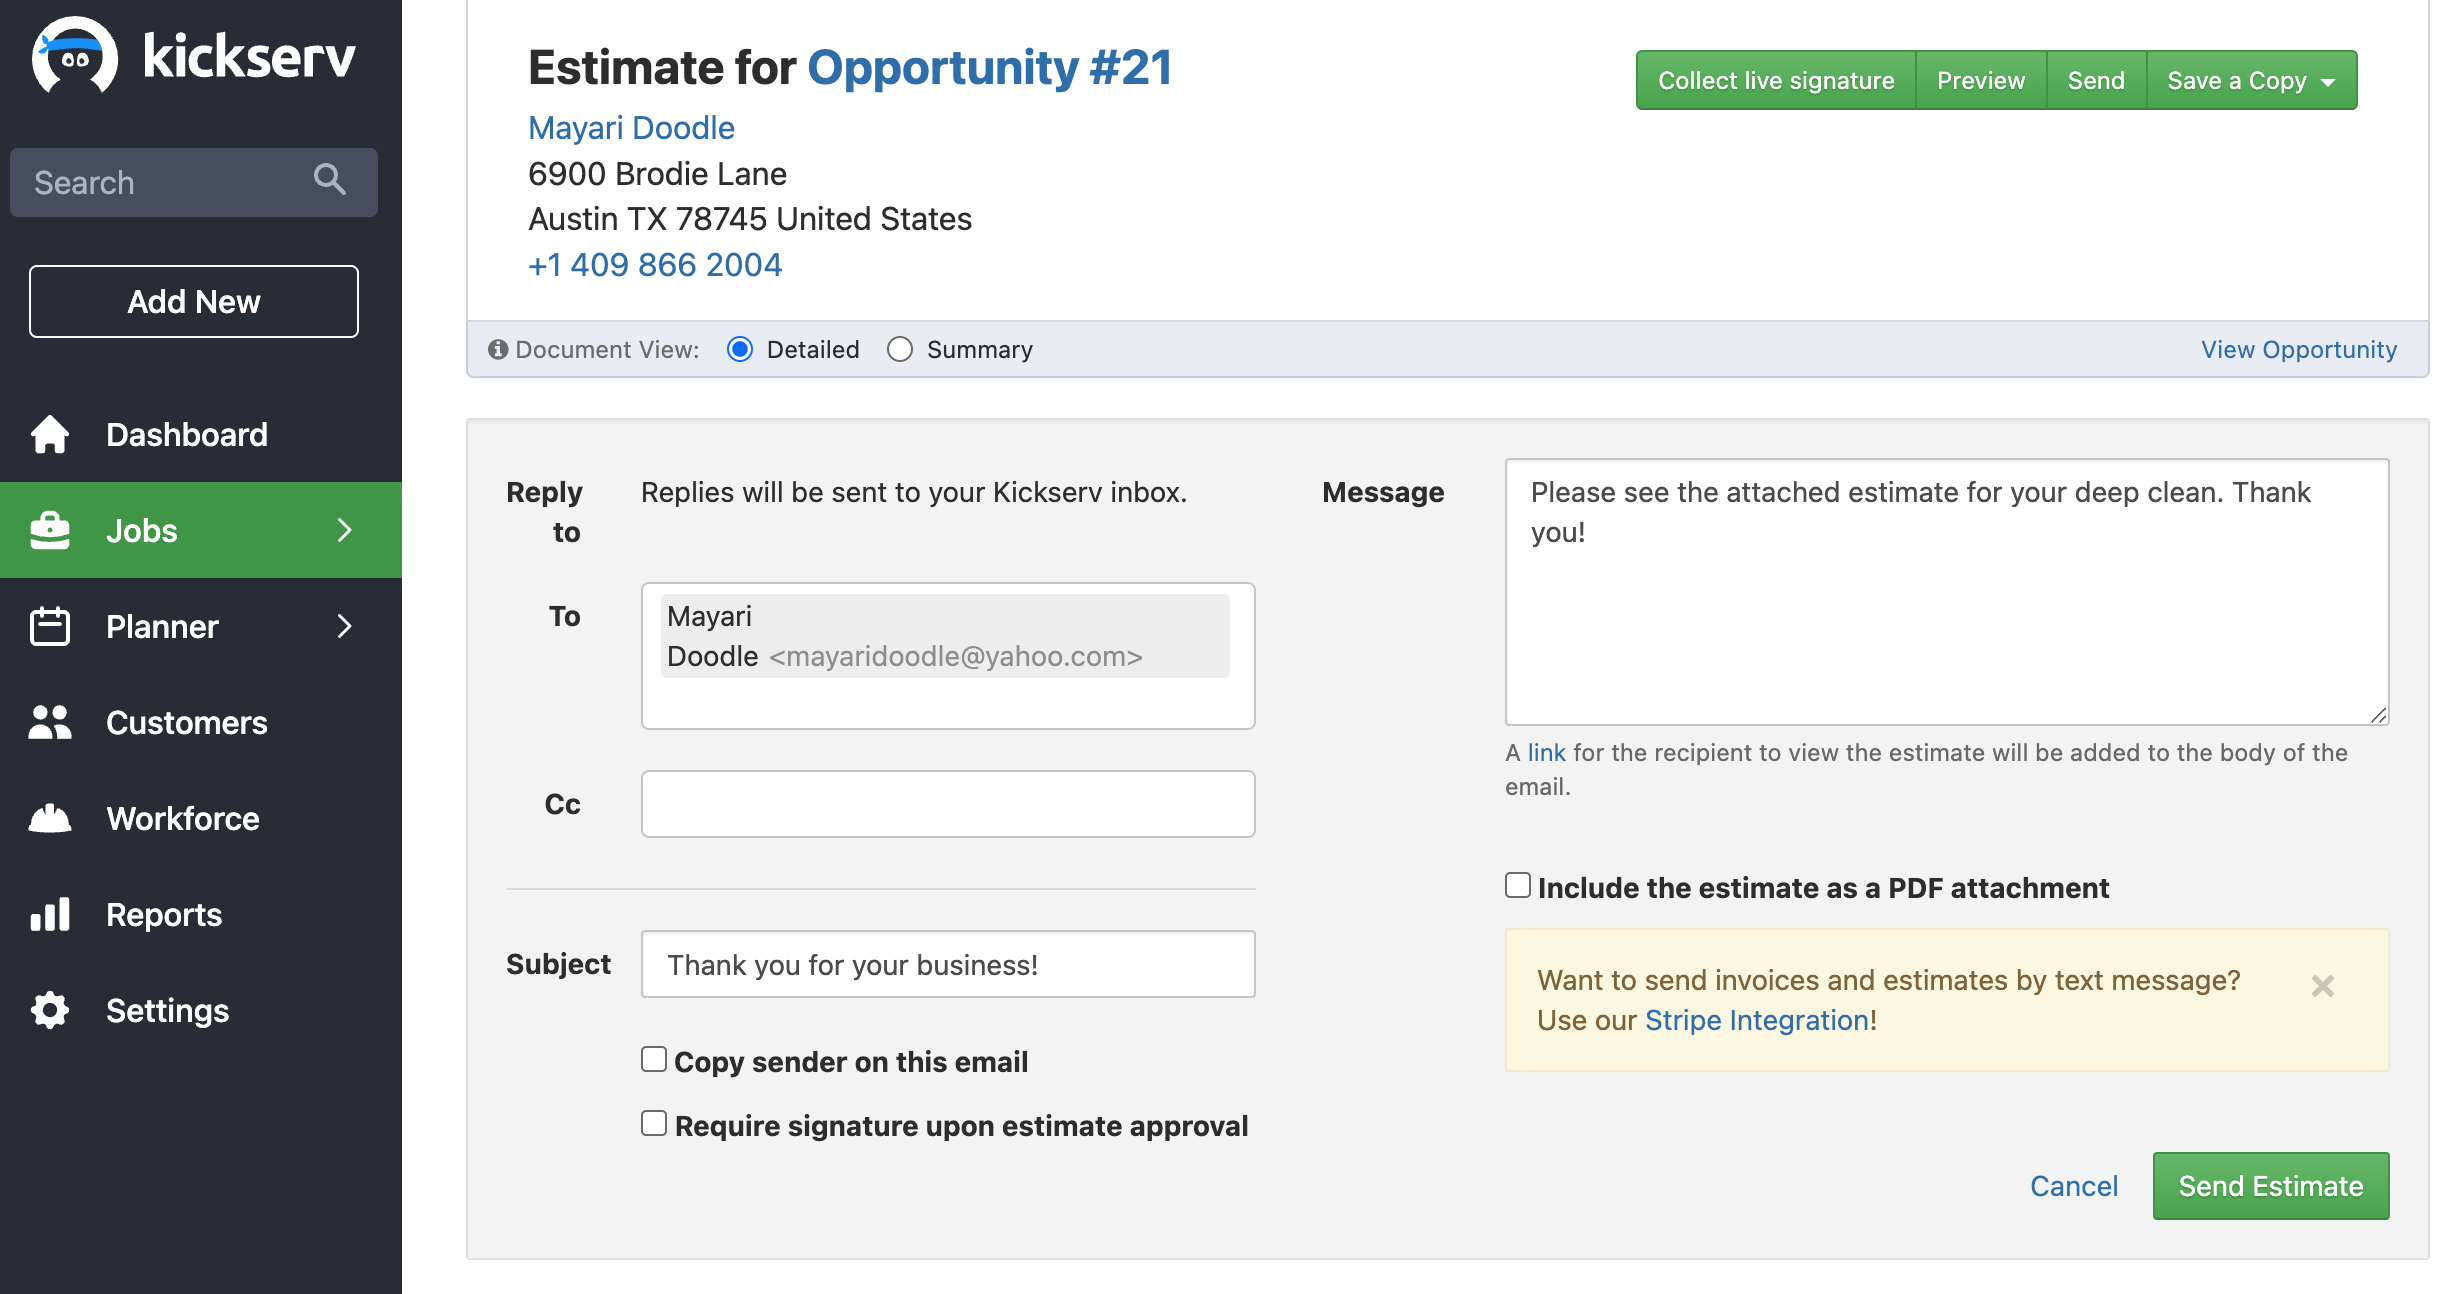The width and height of the screenshot is (2458, 1294).
Task: Click into the Cc input field
Action: pos(947,804)
